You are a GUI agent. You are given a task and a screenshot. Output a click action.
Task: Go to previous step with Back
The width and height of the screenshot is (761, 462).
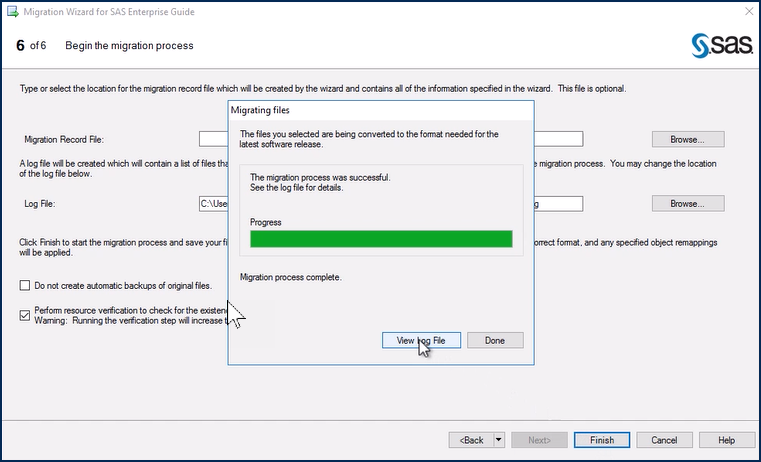pos(472,440)
